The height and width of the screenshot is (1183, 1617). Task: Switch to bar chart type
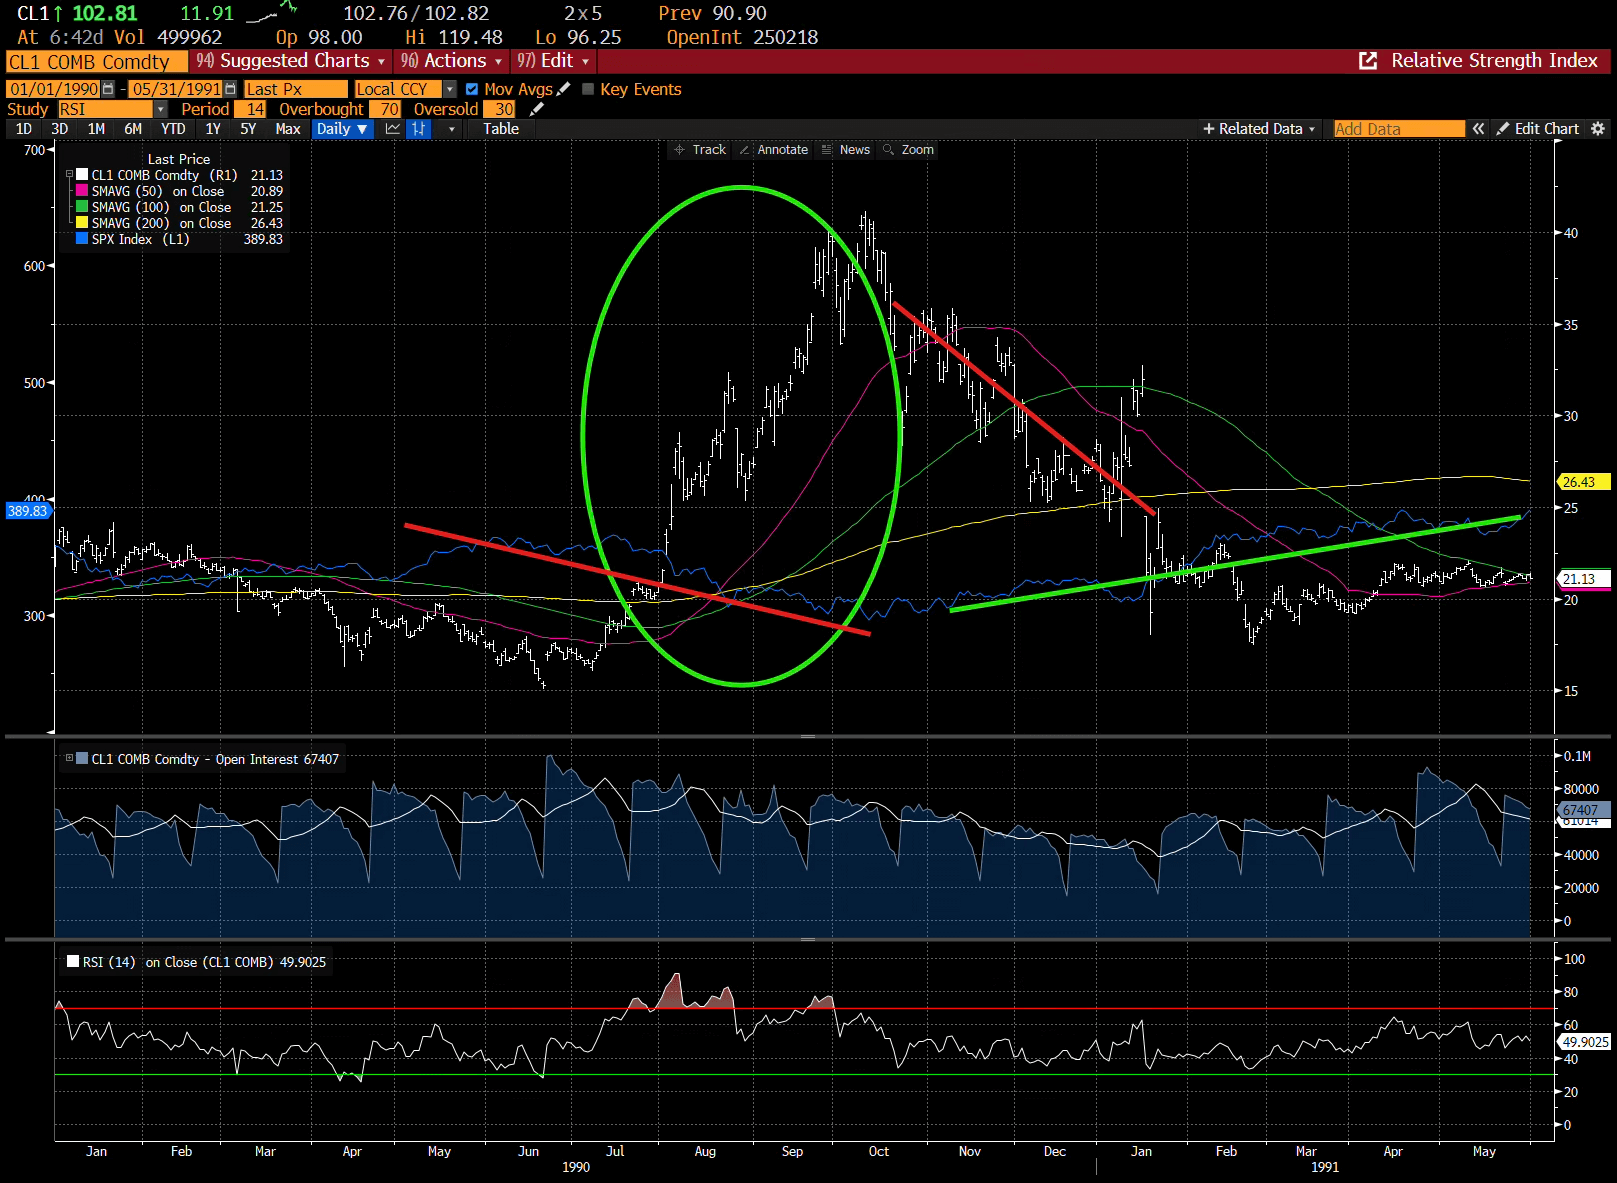pyautogui.click(x=418, y=129)
